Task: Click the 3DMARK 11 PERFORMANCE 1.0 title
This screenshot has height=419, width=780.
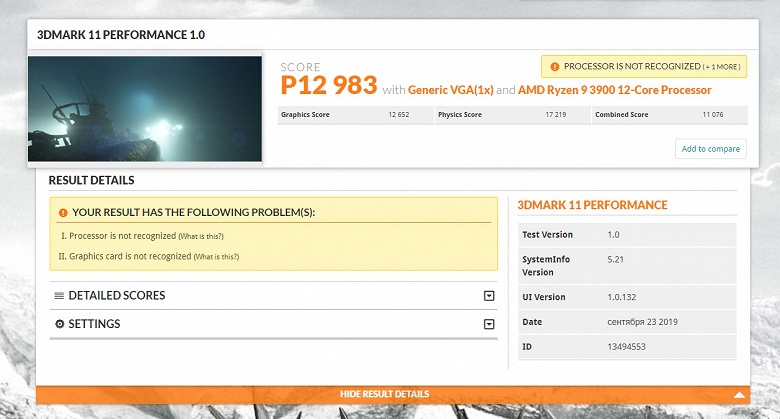Action: tap(121, 35)
